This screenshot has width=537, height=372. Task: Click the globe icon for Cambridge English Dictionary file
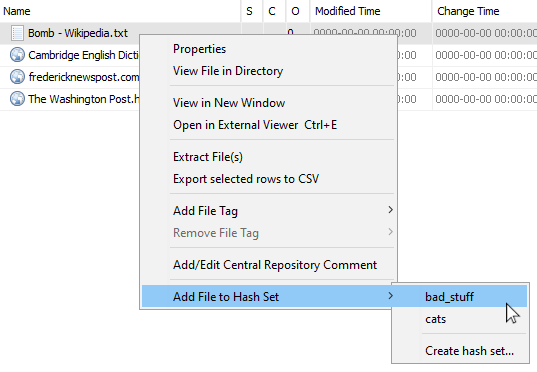(17, 55)
